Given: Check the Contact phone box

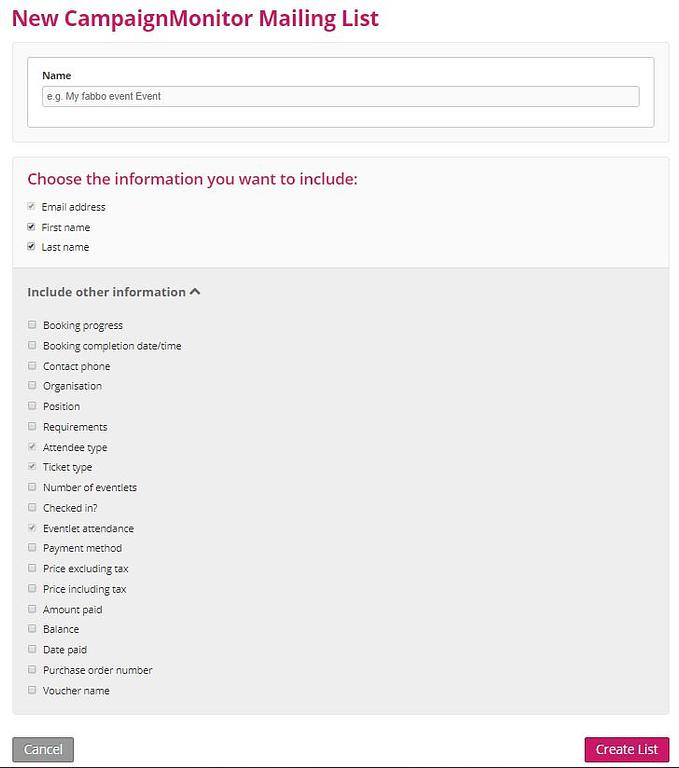Looking at the screenshot, I should pyautogui.click(x=32, y=366).
